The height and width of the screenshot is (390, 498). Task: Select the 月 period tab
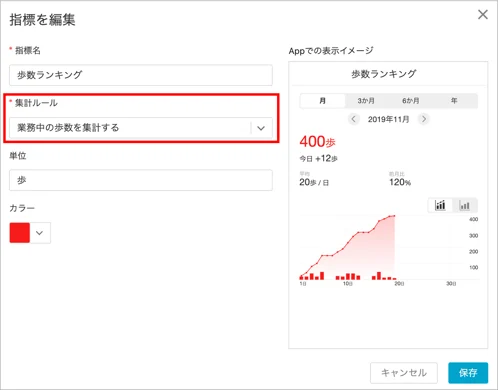[x=322, y=101]
